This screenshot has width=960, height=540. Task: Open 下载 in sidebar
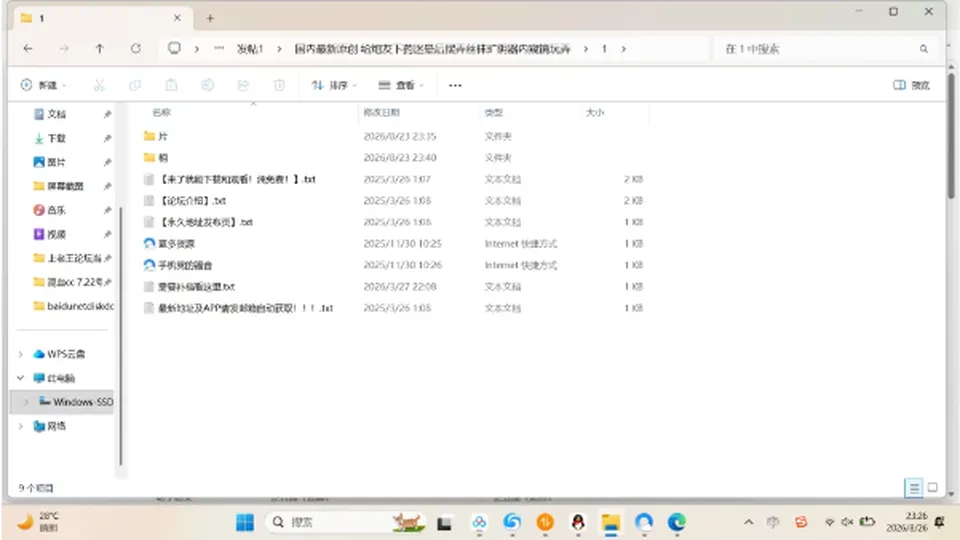coord(56,138)
